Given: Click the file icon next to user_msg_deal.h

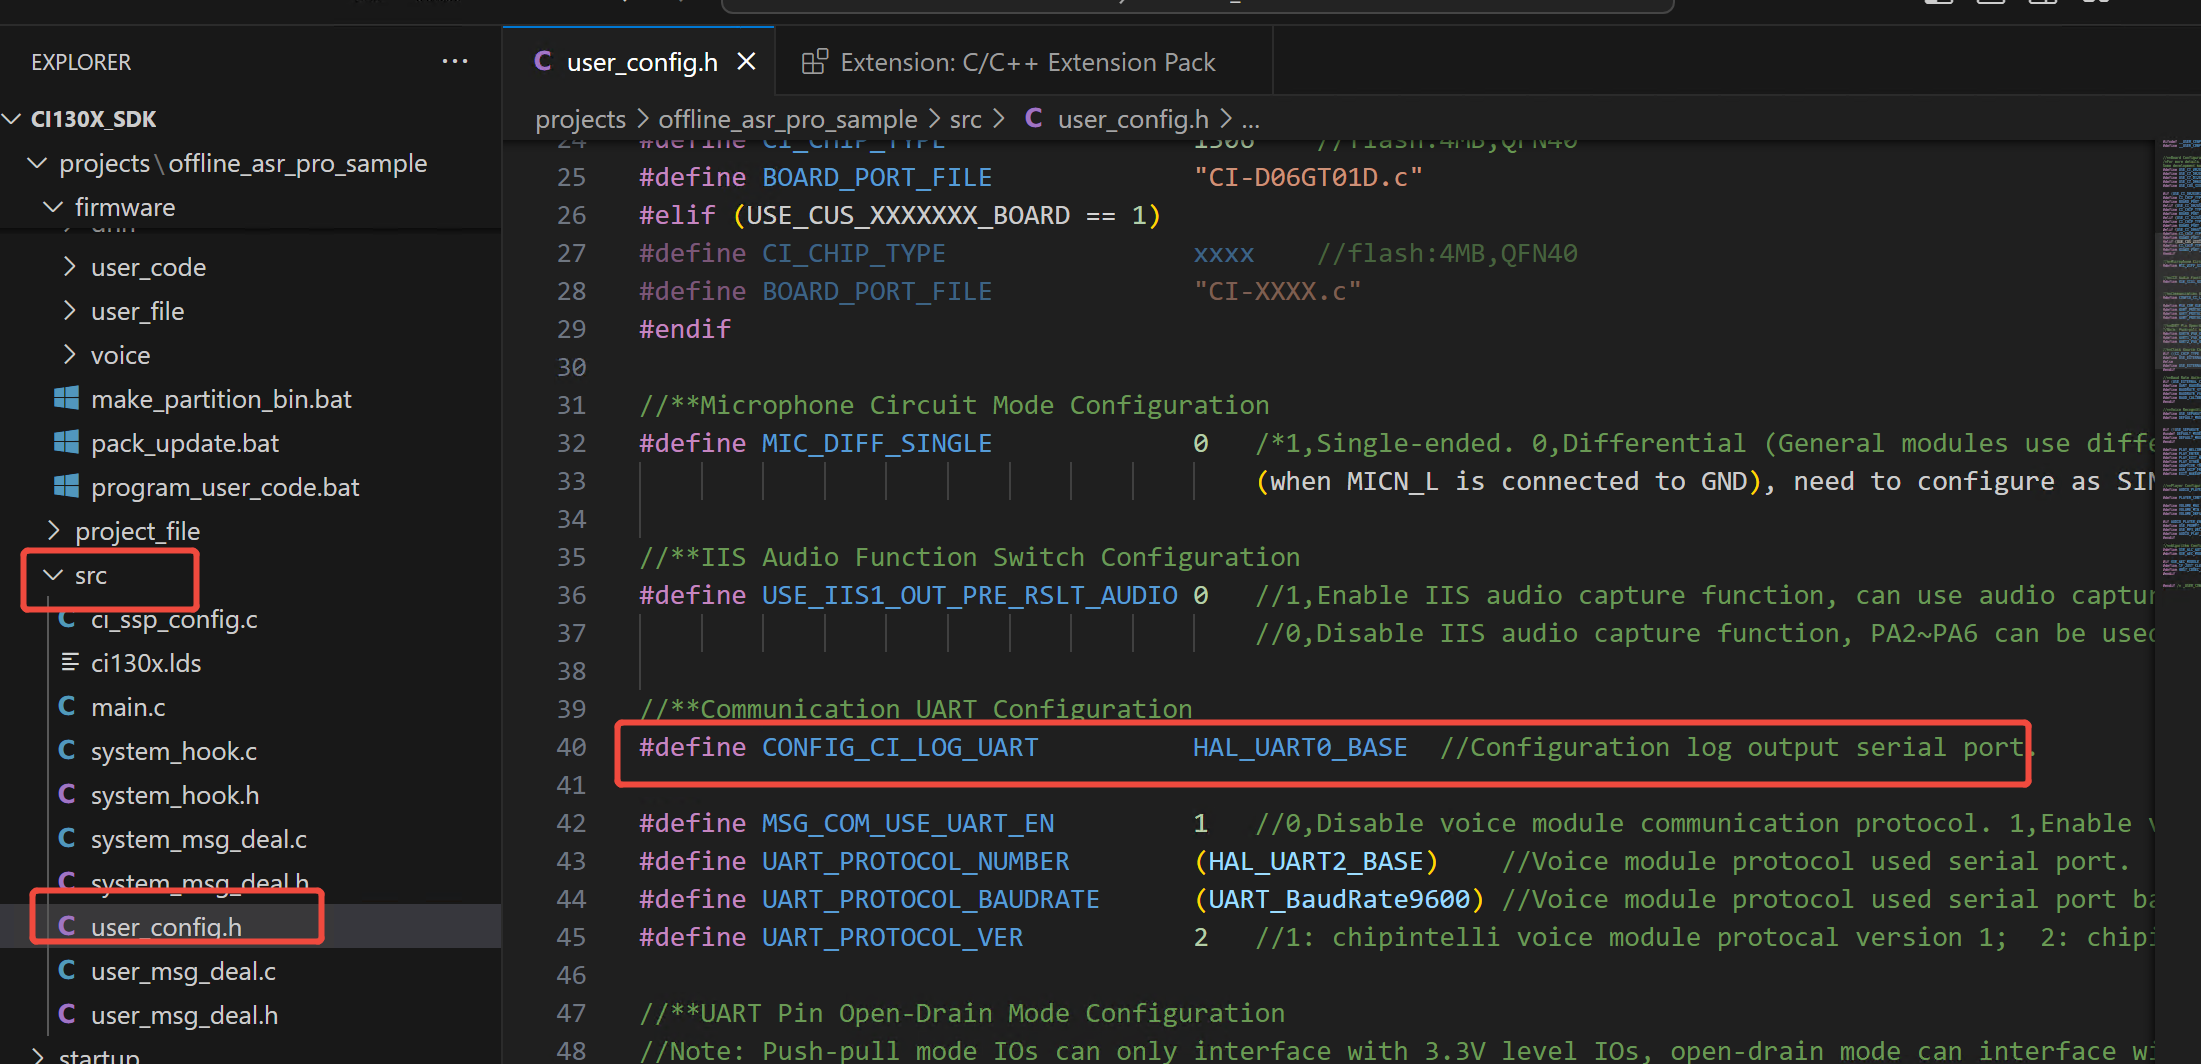Looking at the screenshot, I should tap(66, 1014).
